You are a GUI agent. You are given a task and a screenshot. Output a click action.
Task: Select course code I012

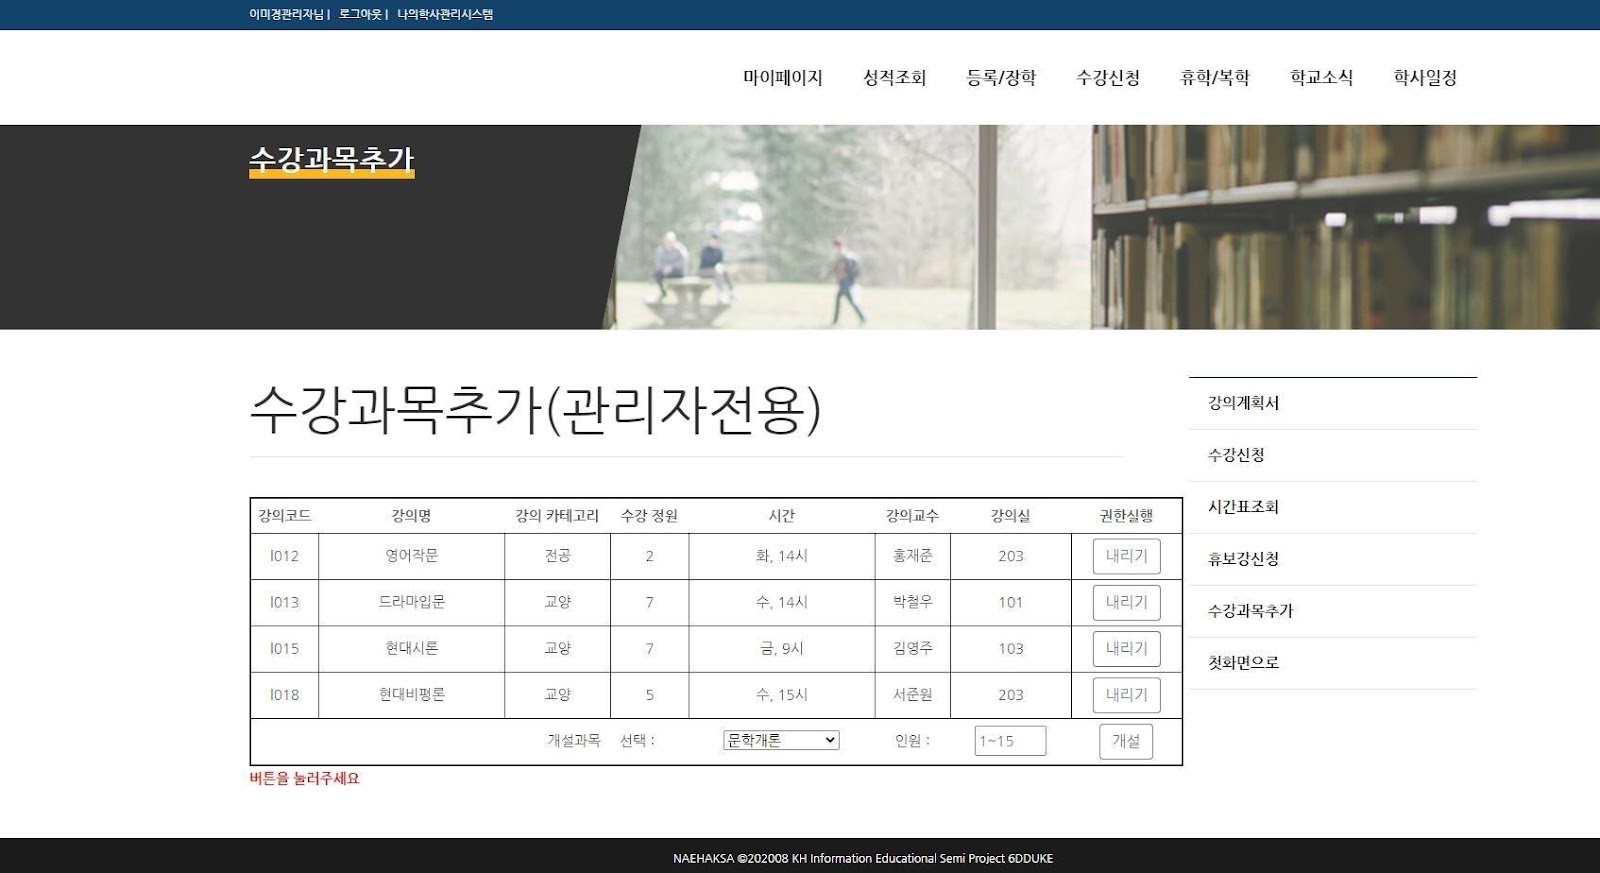point(284,556)
